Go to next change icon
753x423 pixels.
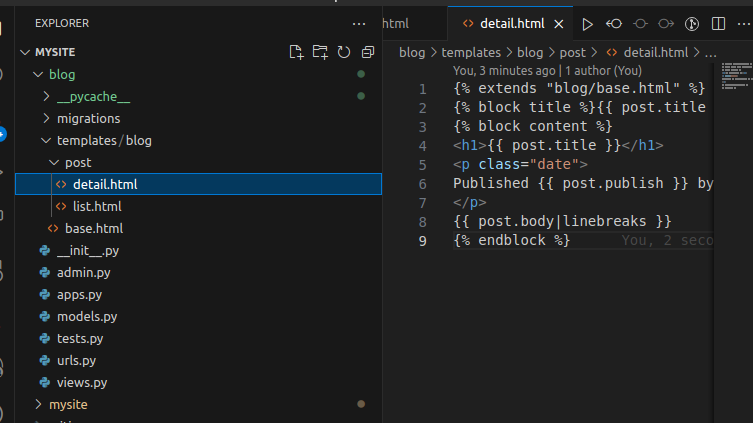[666, 24]
